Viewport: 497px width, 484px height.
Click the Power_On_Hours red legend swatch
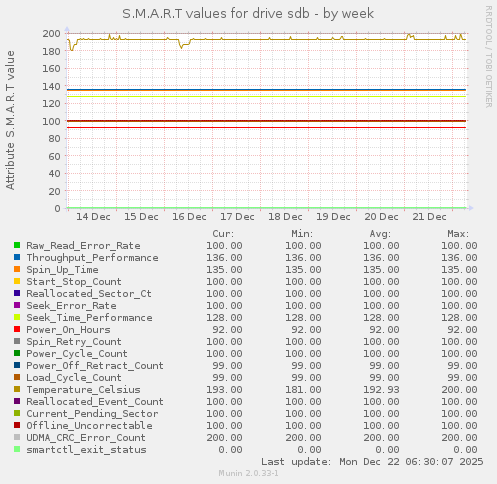pyautogui.click(x=17, y=329)
